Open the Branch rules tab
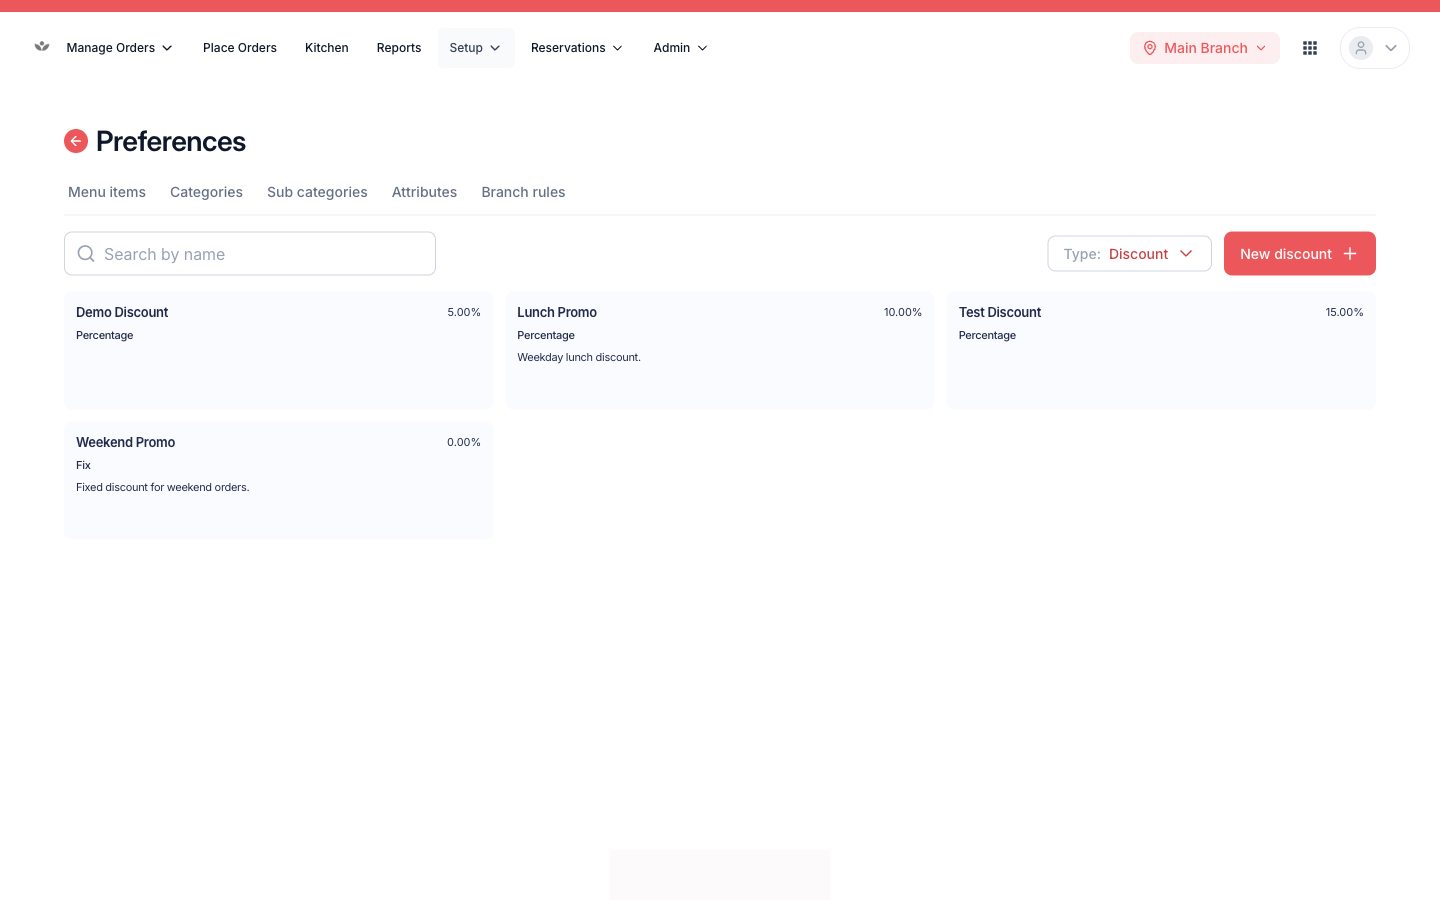This screenshot has height=900, width=1440. click(x=523, y=192)
